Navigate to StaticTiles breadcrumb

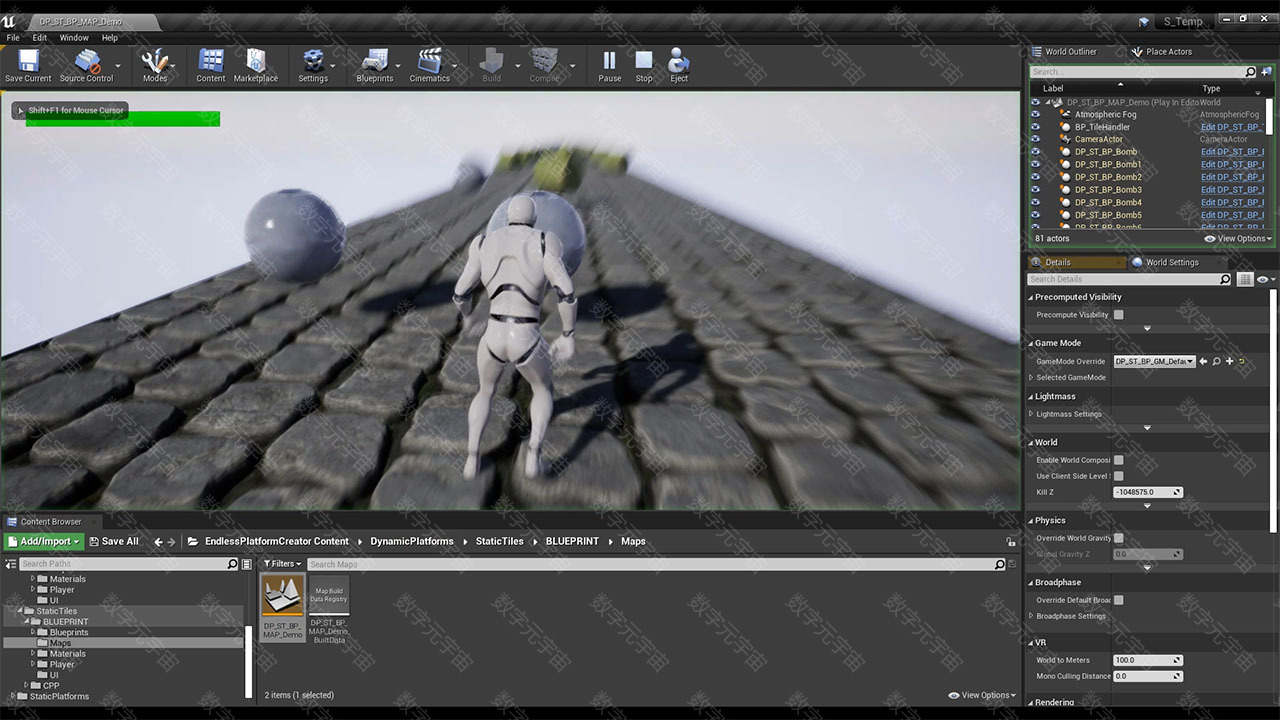(499, 541)
